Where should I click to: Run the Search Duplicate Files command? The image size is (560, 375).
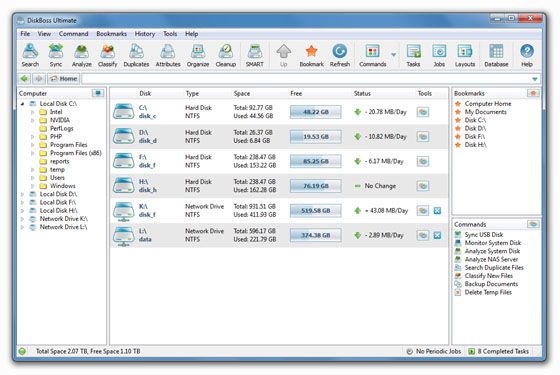pos(494,268)
